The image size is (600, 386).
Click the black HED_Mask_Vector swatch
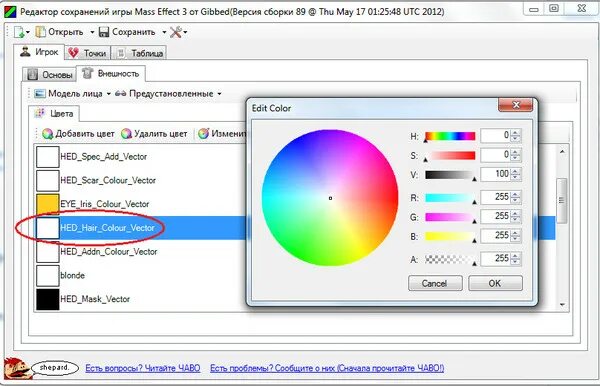47,299
